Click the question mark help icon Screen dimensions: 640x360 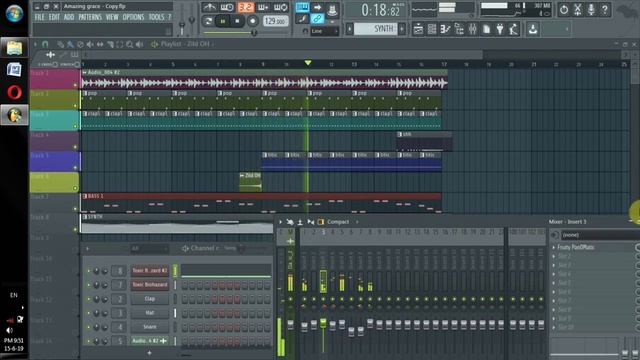pos(605,9)
